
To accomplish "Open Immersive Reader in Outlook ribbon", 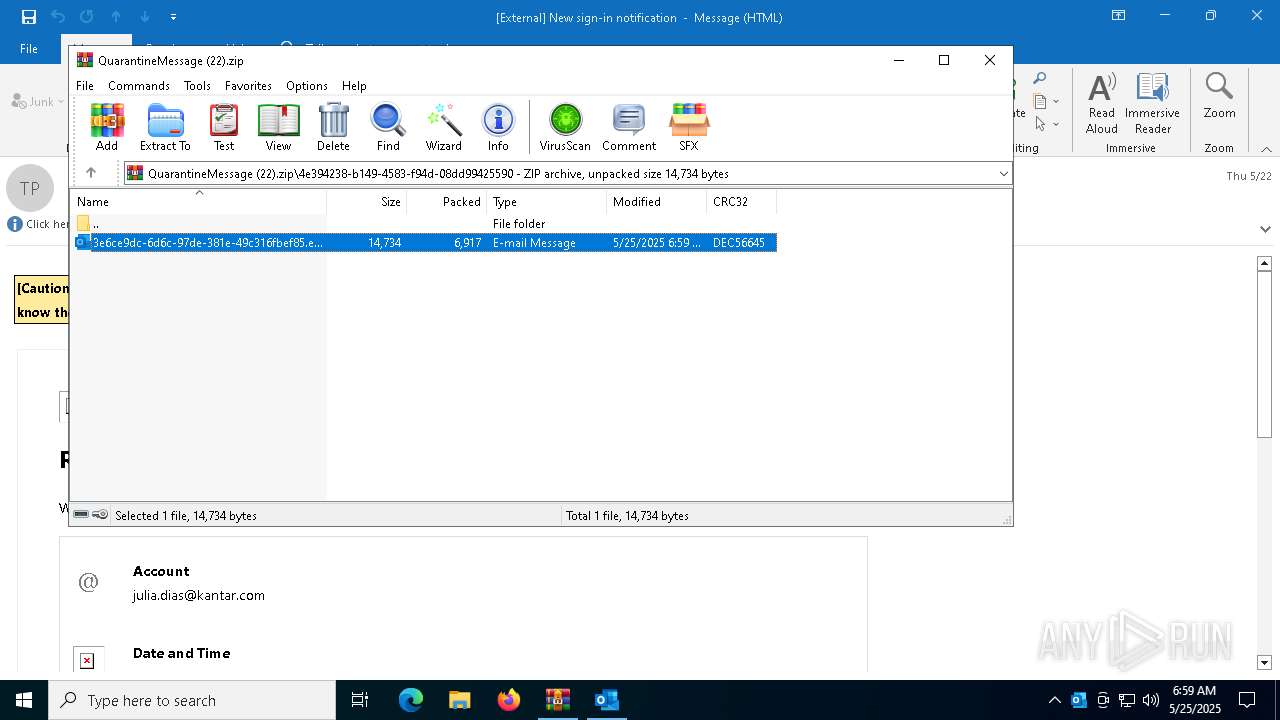I will point(1152,103).
